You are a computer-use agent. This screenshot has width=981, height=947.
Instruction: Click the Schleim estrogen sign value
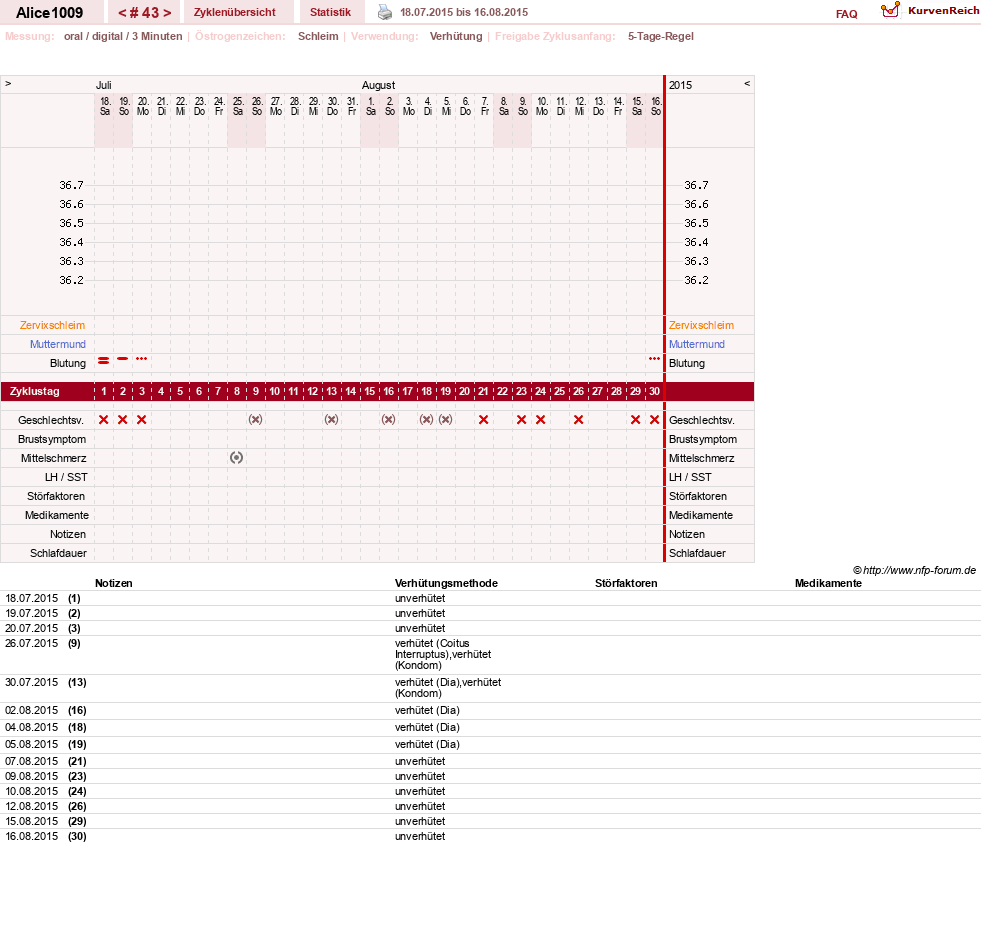click(318, 36)
